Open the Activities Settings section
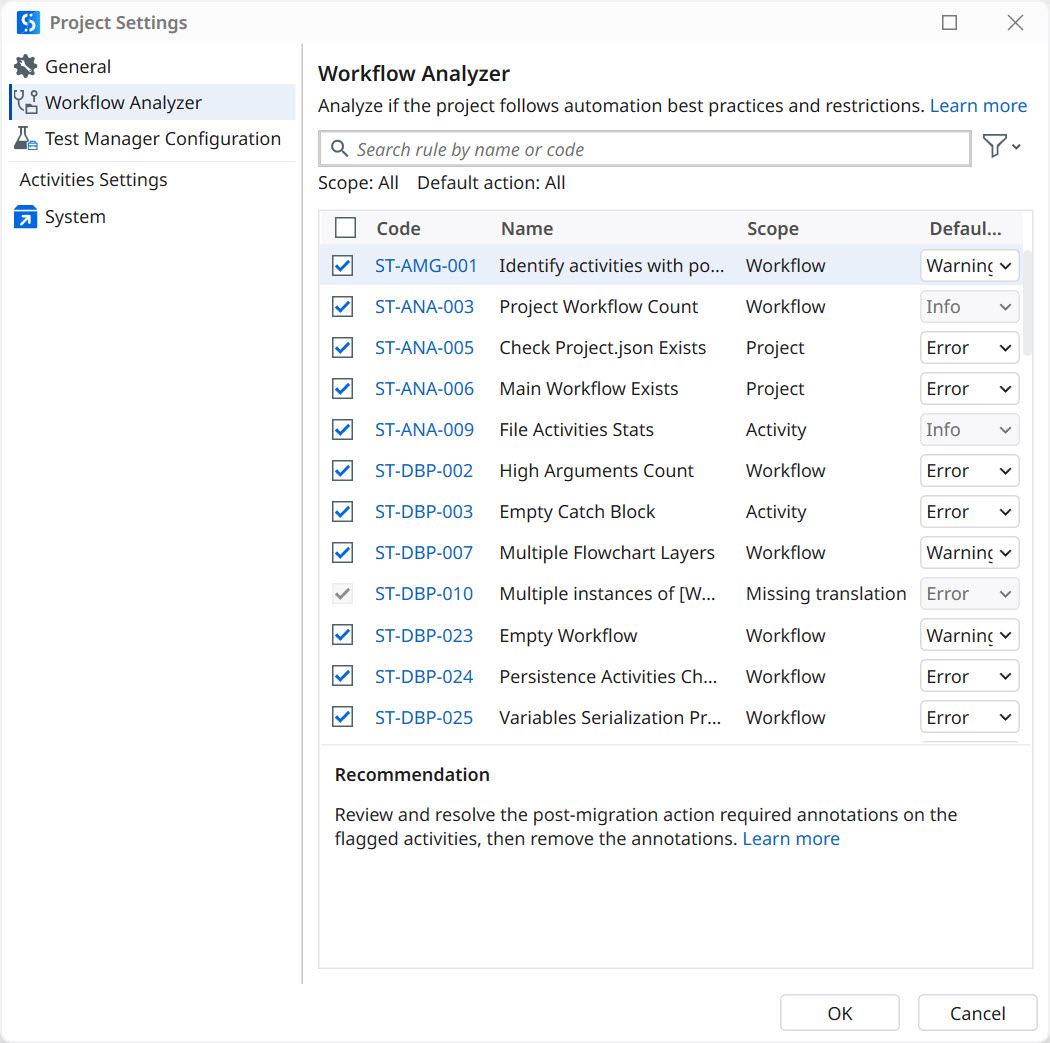 click(x=94, y=180)
